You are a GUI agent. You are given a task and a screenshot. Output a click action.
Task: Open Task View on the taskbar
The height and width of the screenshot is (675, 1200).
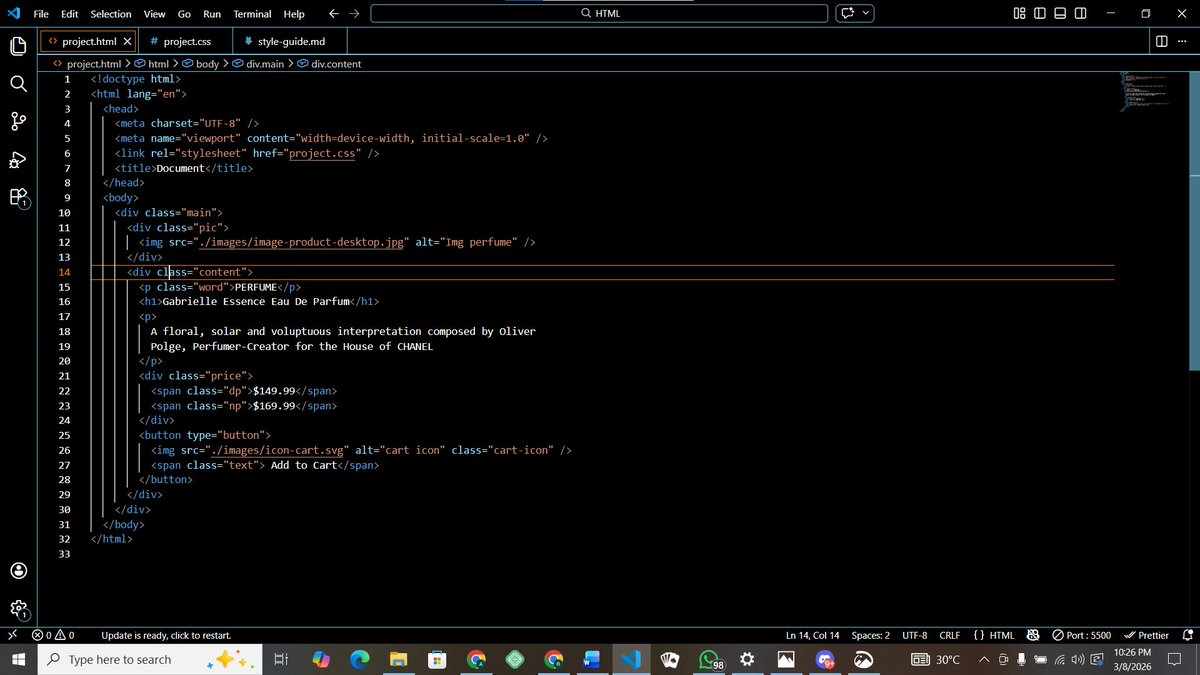(281, 659)
